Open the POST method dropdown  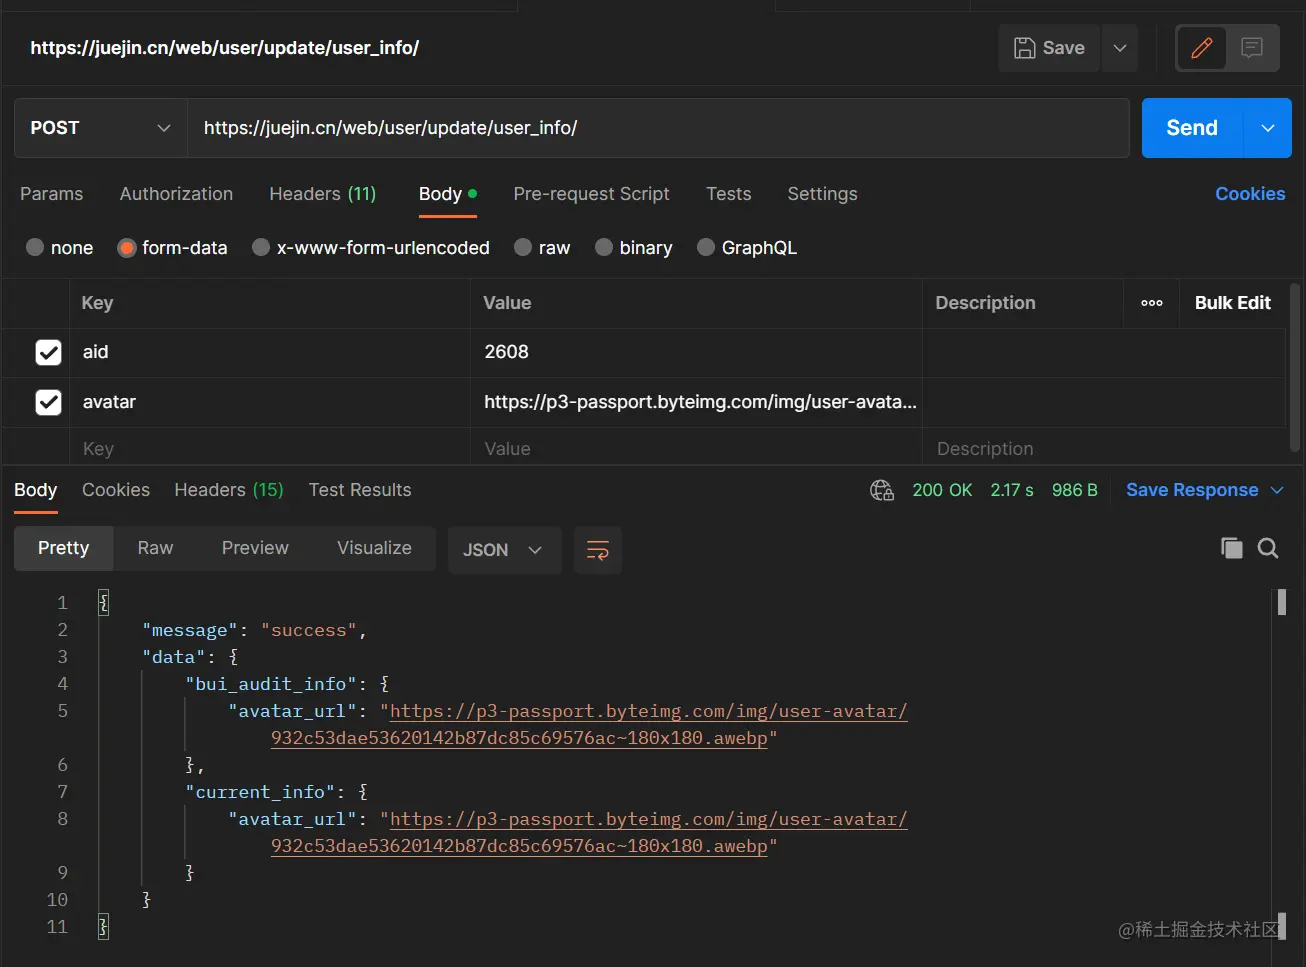pyautogui.click(x=100, y=128)
